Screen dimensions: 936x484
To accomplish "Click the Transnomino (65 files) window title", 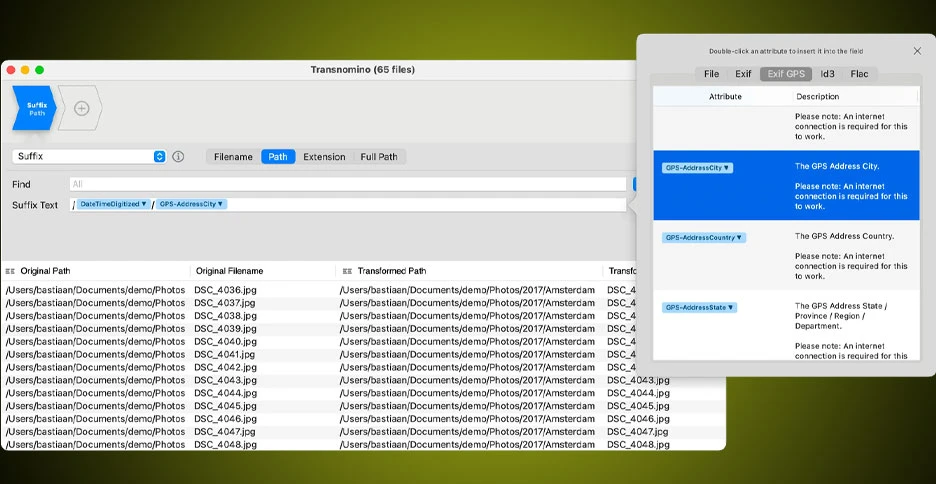I will 362,70.
